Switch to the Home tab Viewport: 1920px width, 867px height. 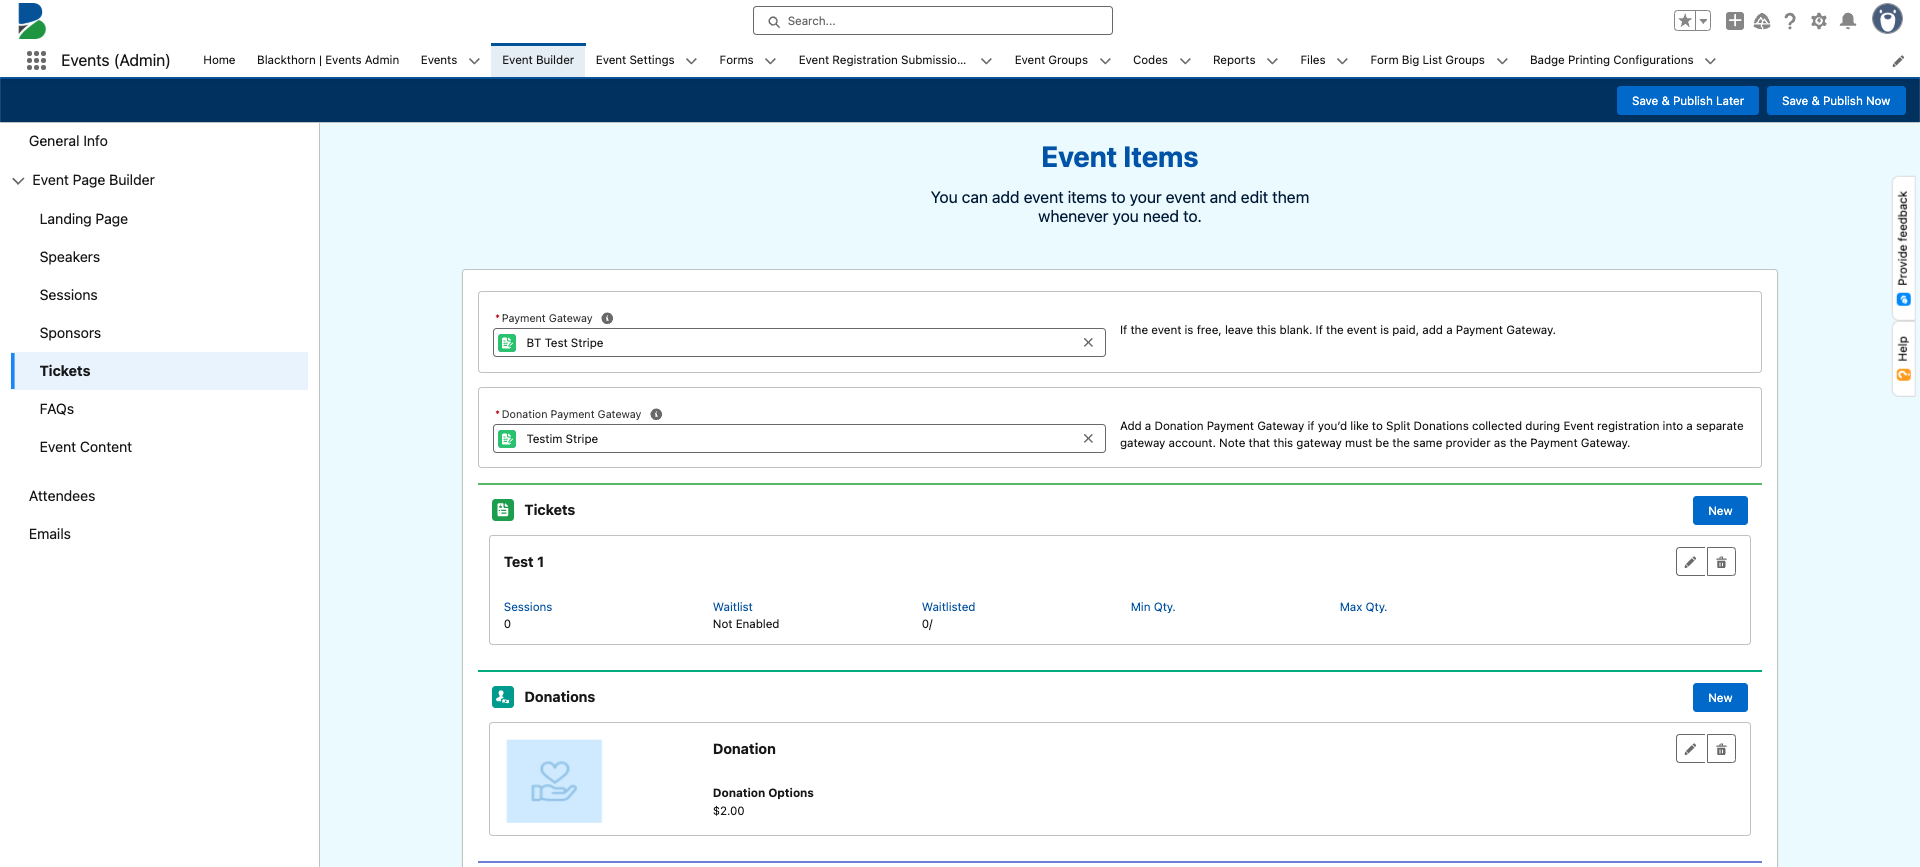pos(219,60)
